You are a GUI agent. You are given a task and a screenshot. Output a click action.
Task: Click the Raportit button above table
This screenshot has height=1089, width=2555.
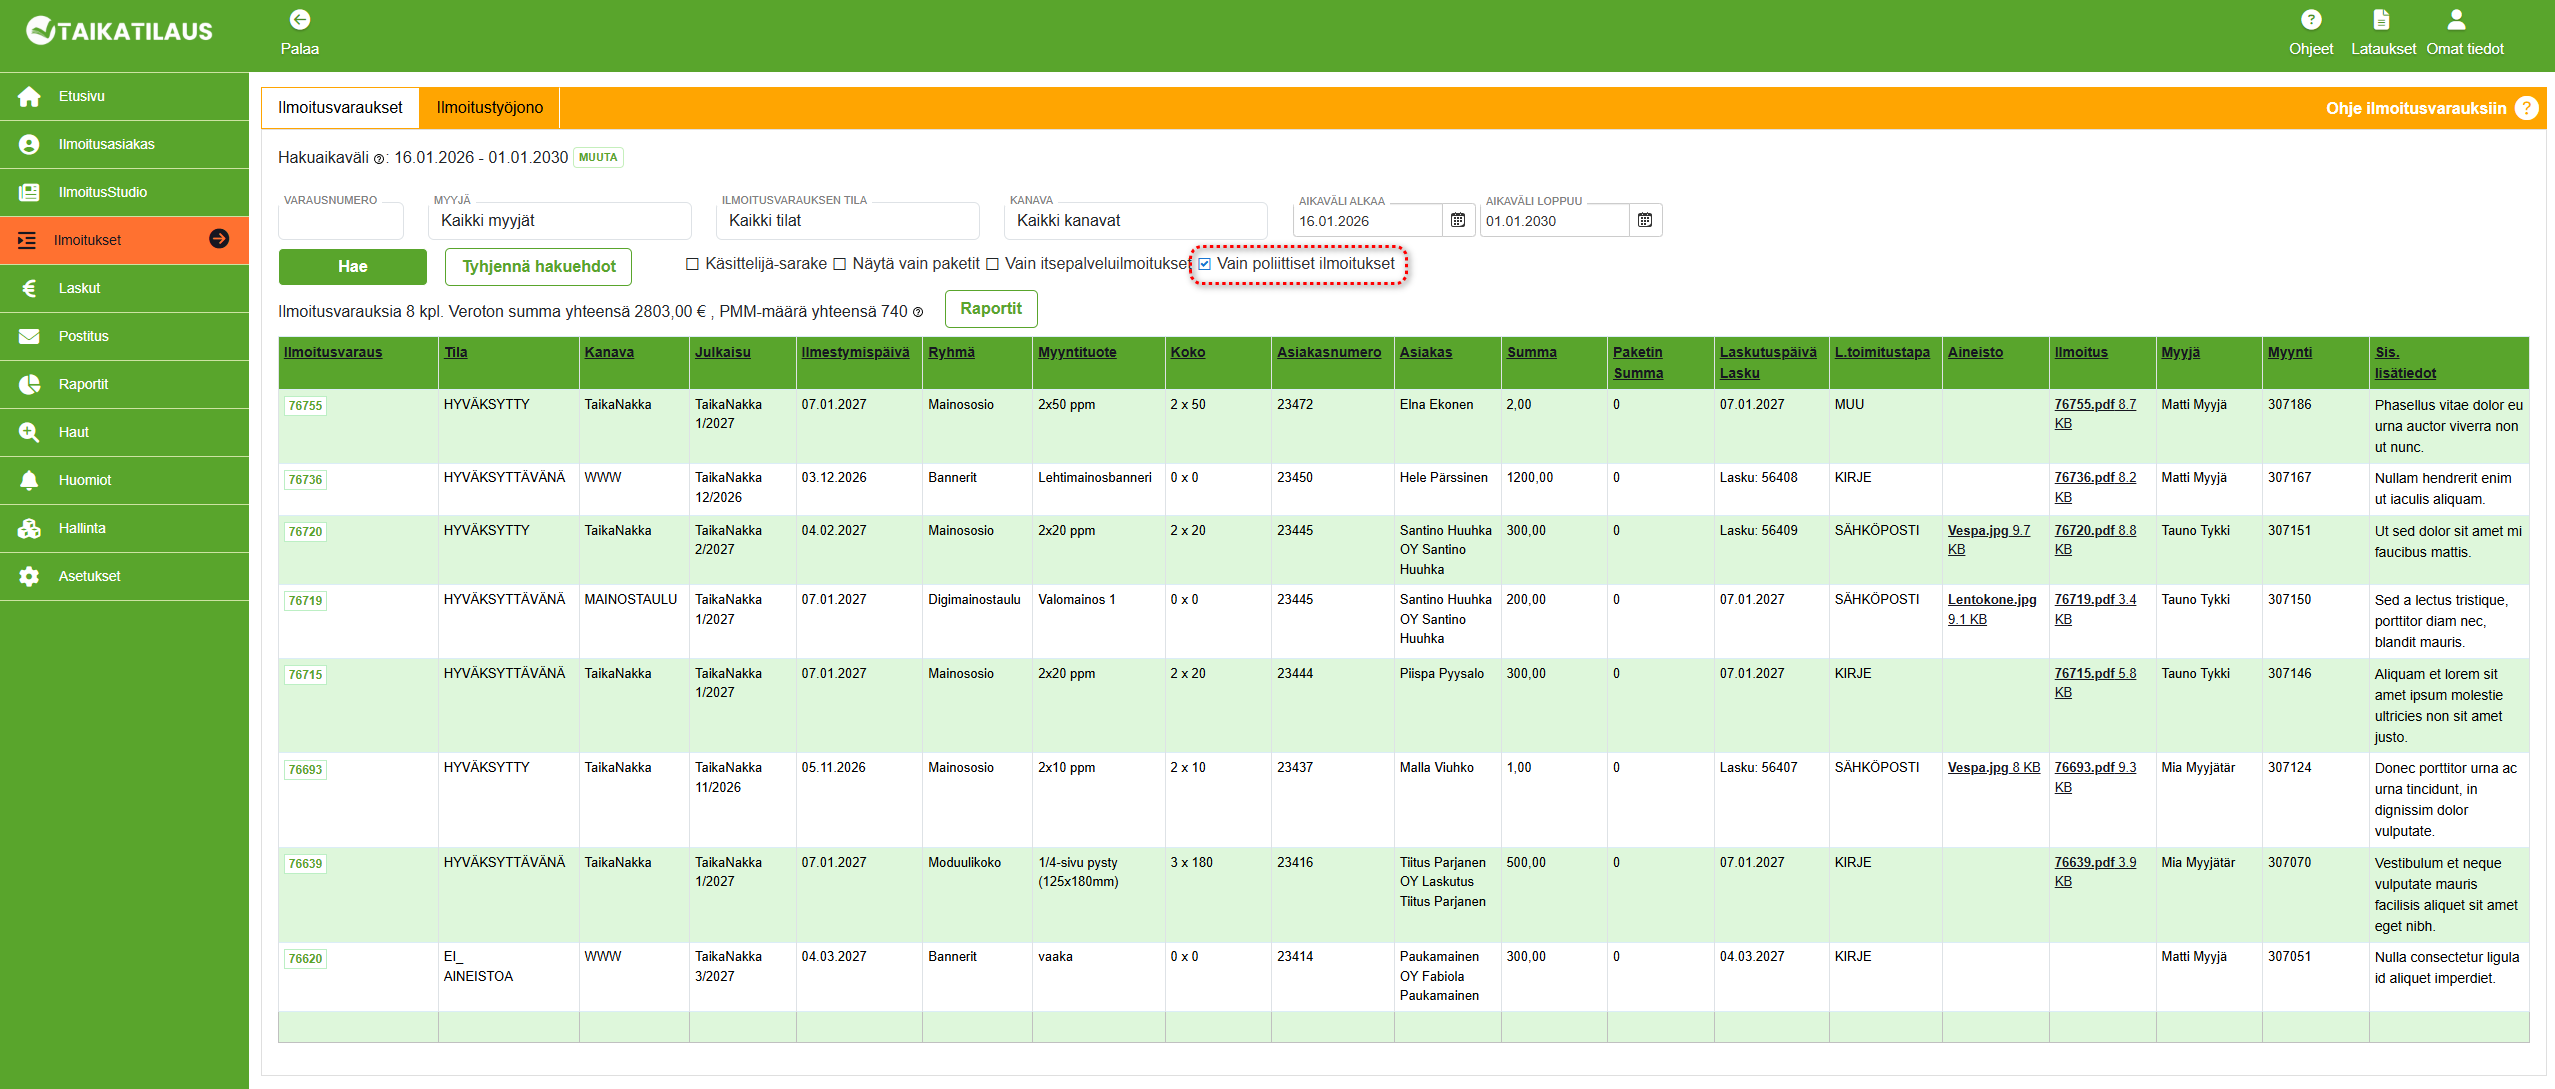[x=991, y=309]
